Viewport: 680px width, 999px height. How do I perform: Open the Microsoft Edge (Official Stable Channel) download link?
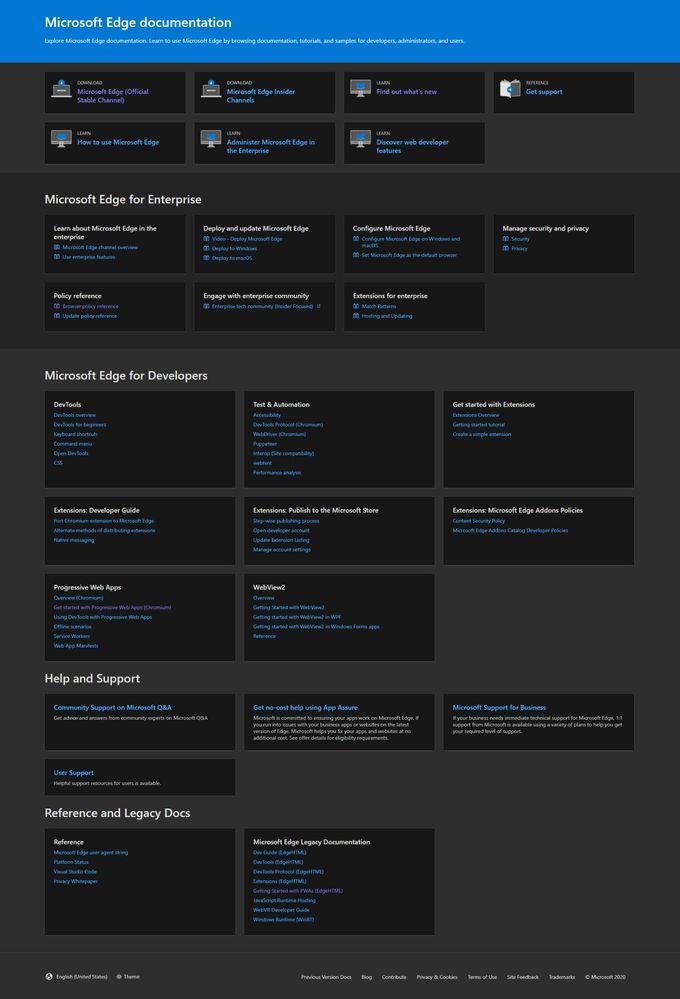click(113, 96)
